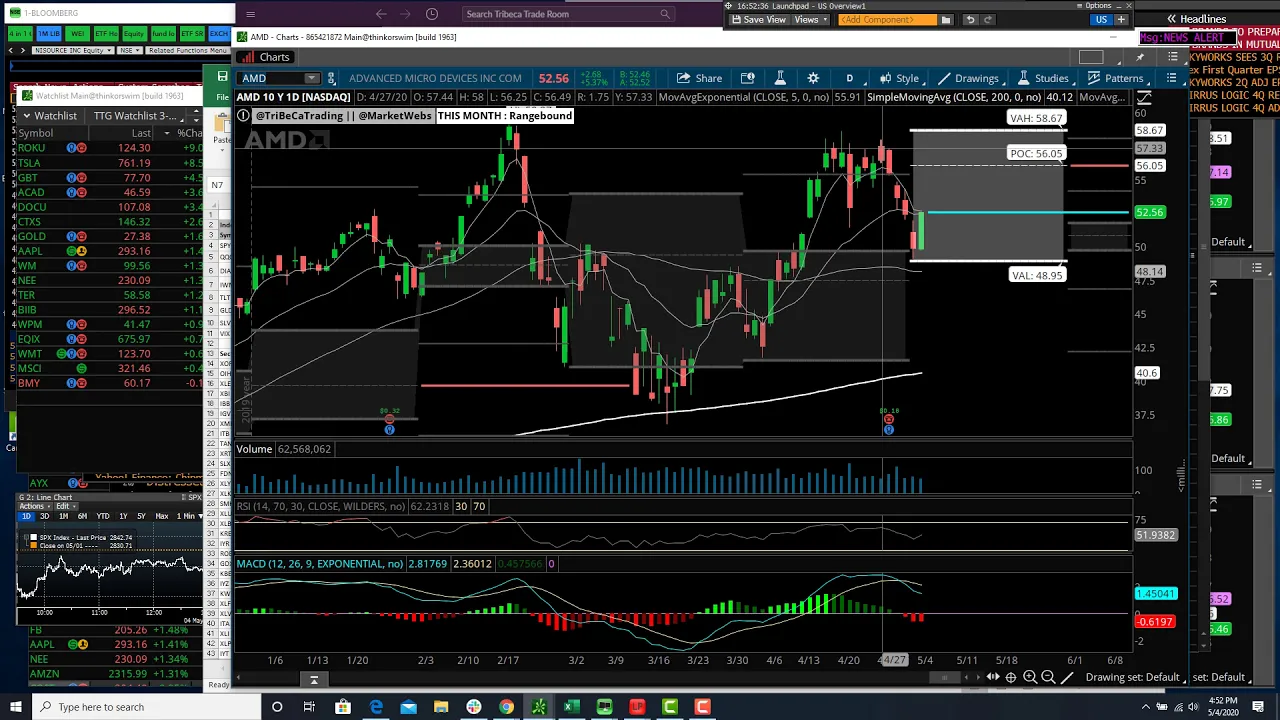The image size is (1280, 720).
Task: Click the folder icon beside Add Component
Action: (x=946, y=20)
